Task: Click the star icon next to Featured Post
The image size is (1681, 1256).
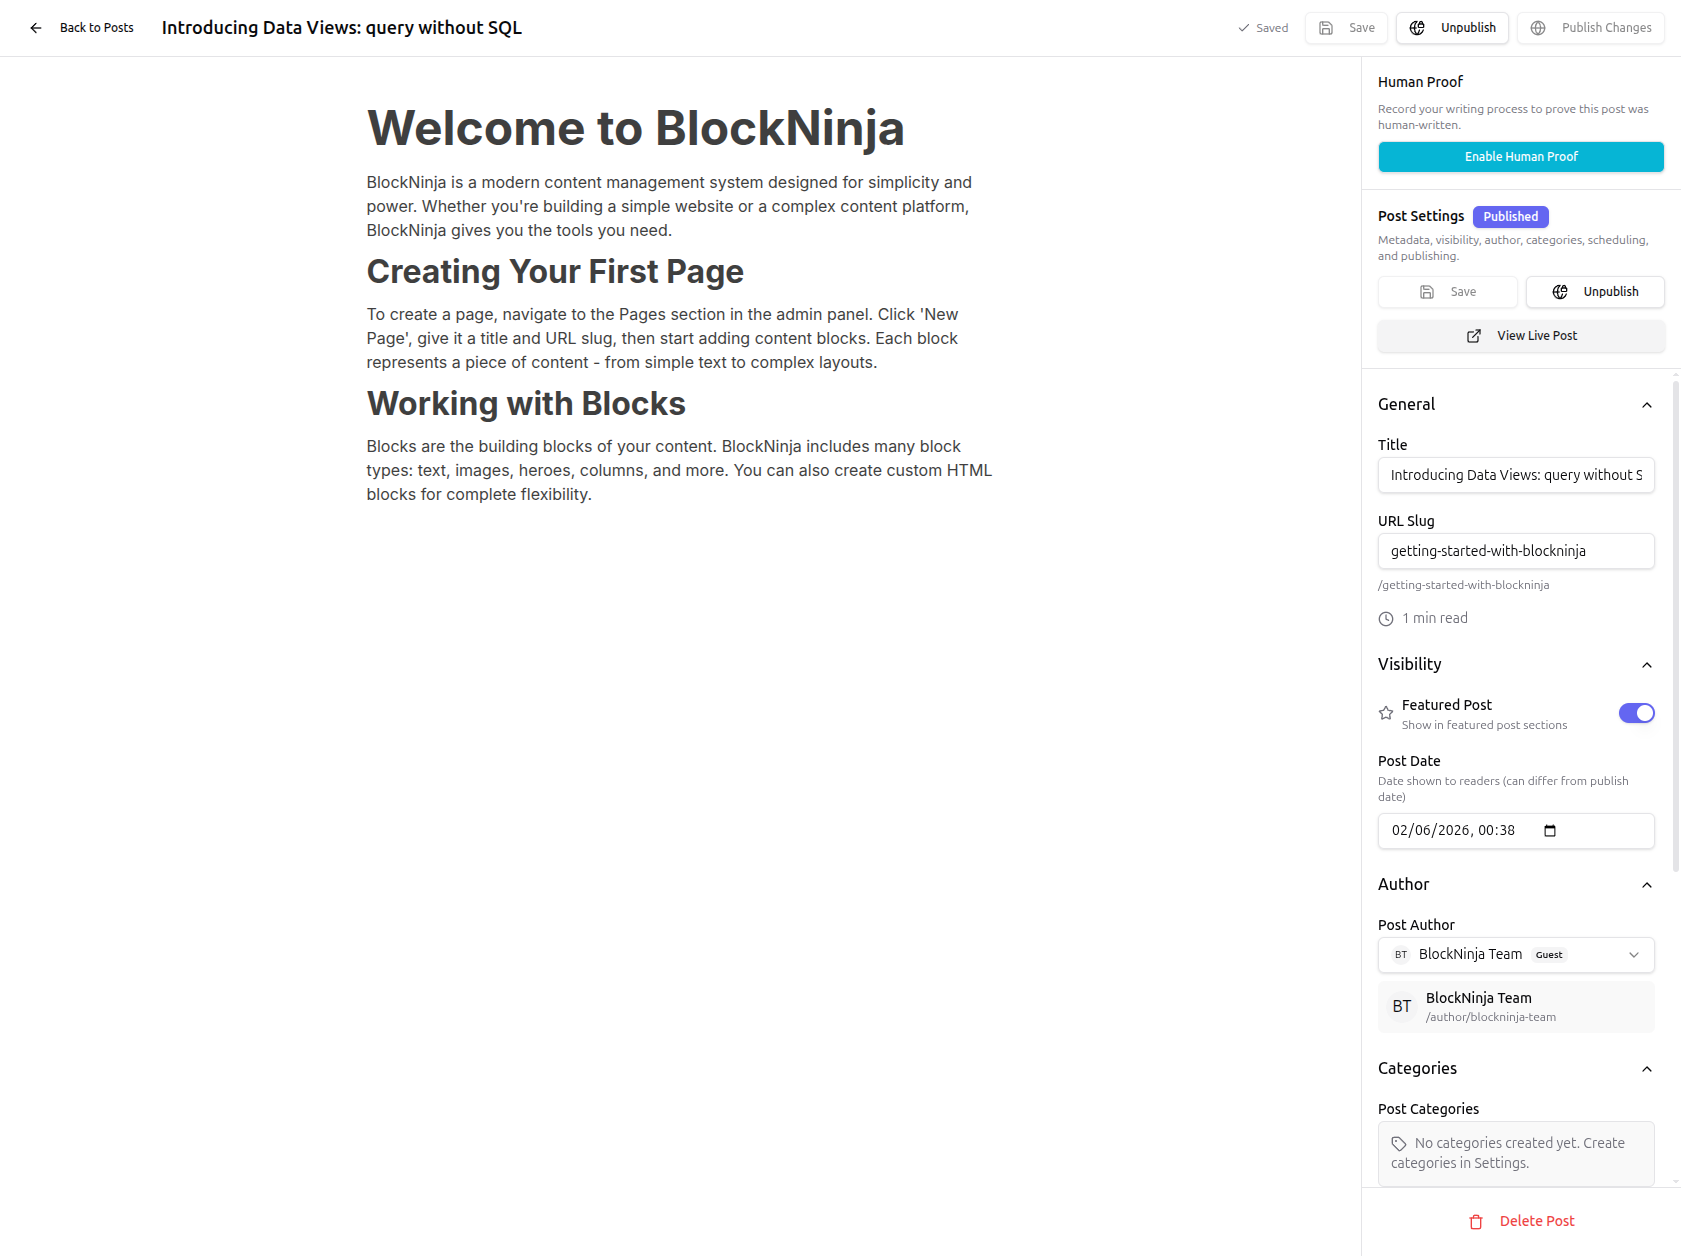Action: coord(1386,713)
